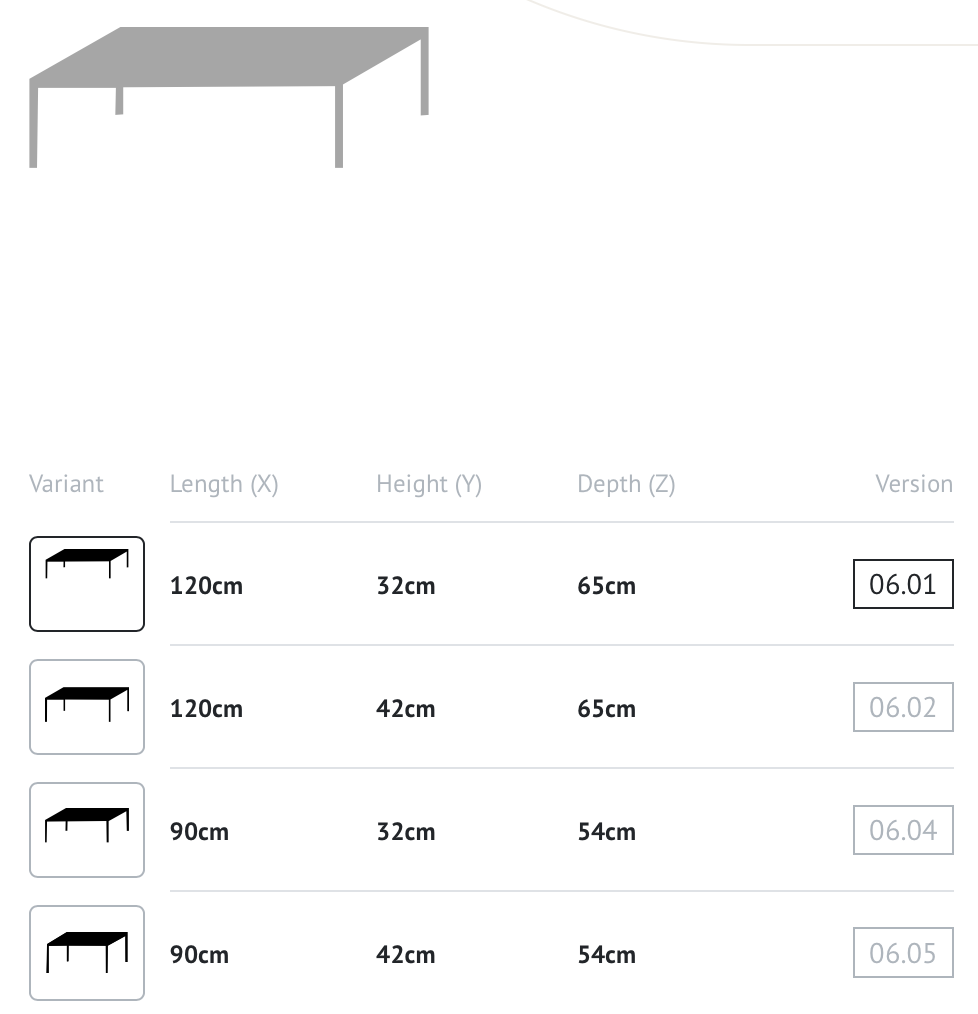The height and width of the screenshot is (1014, 978).
Task: Select version 06.01
Action: click(903, 584)
